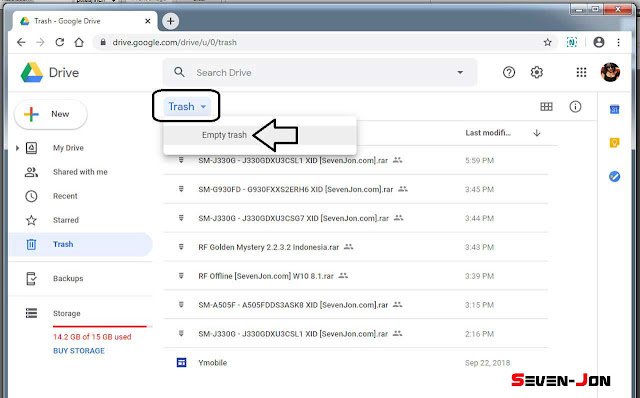This screenshot has height=398, width=640.
Task: Open Shared with me
Action: pos(80,172)
